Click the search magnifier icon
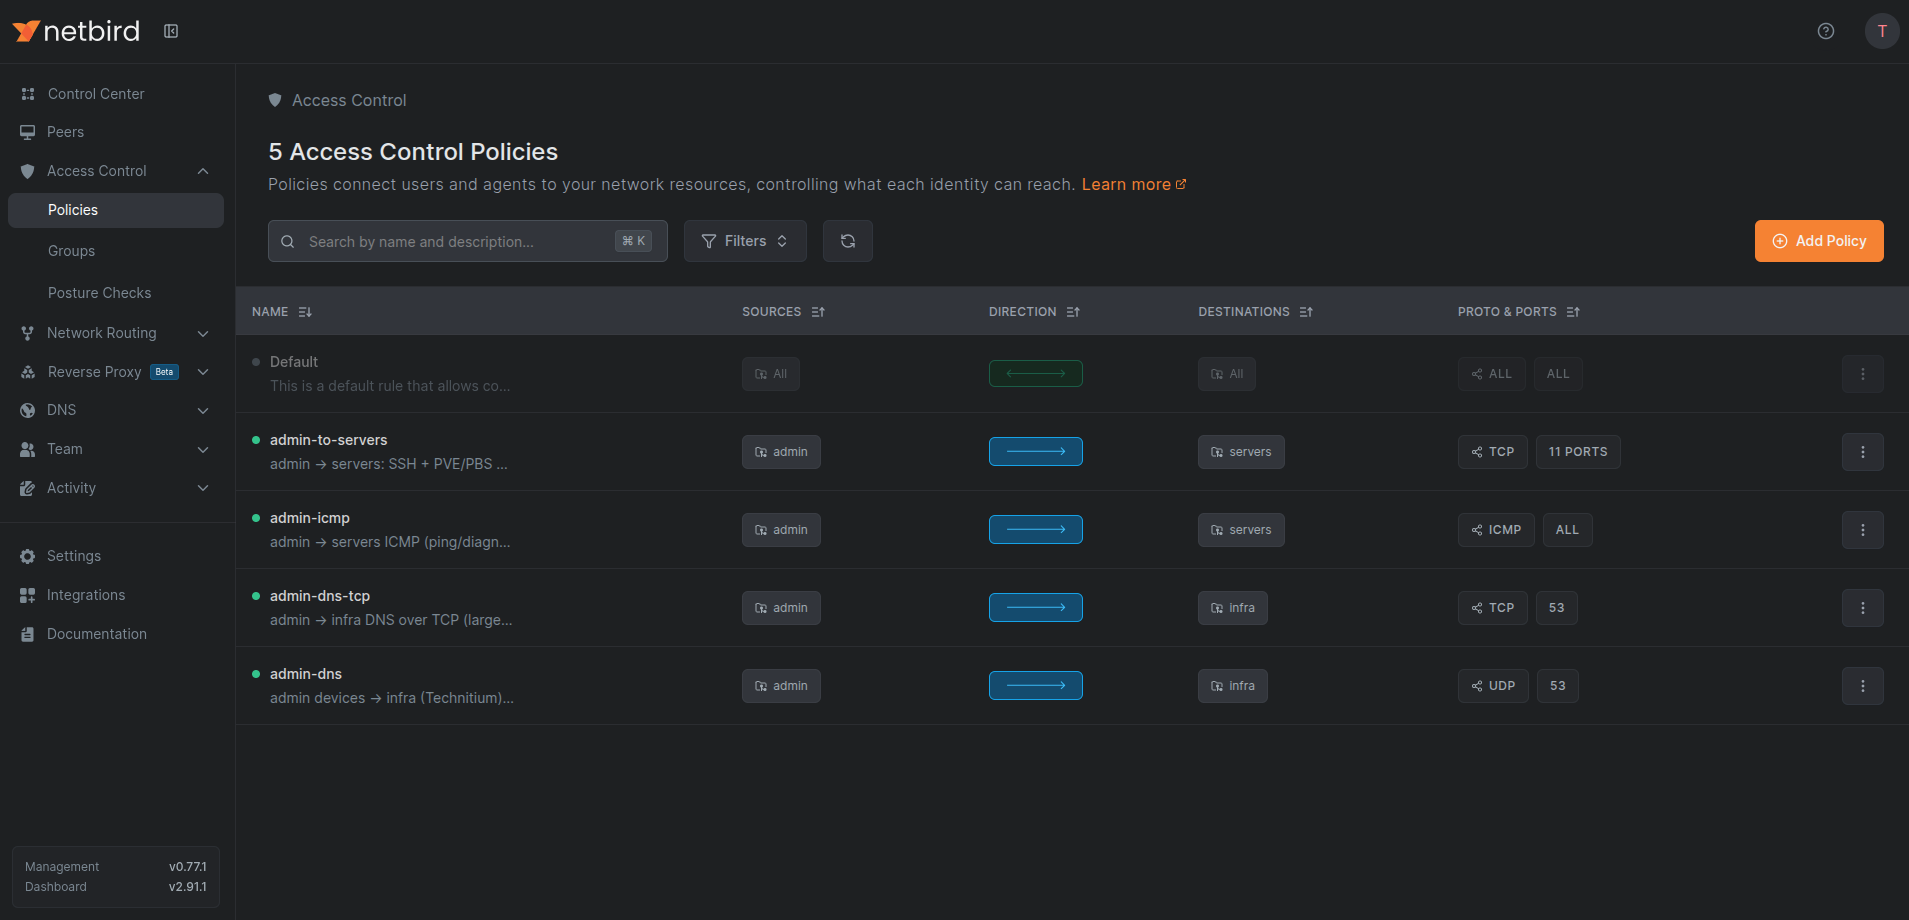Viewport: 1909px width, 920px height. (x=288, y=241)
